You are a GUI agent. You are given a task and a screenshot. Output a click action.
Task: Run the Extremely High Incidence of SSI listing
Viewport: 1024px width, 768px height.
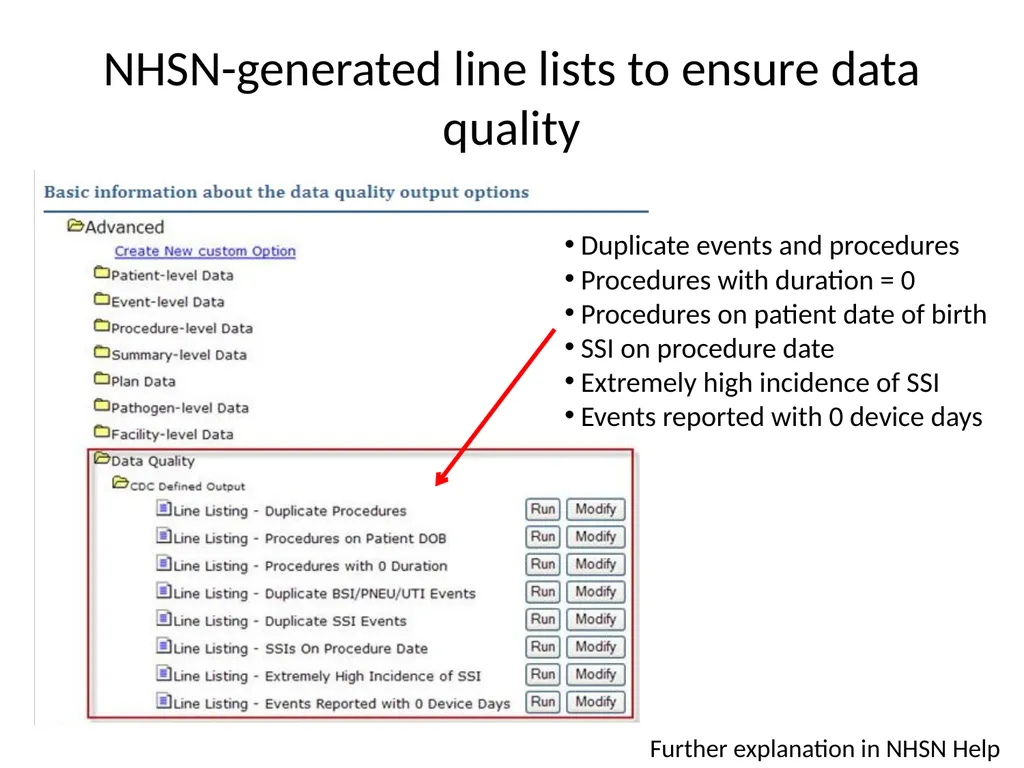point(543,675)
